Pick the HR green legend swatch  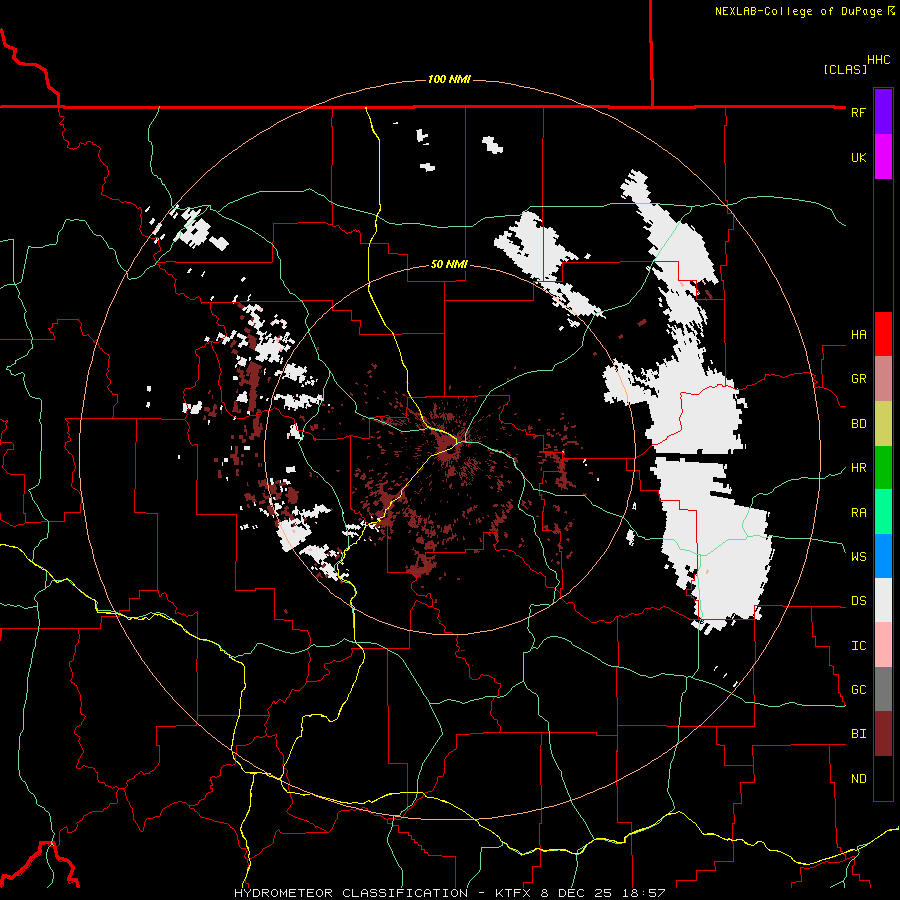coord(883,468)
